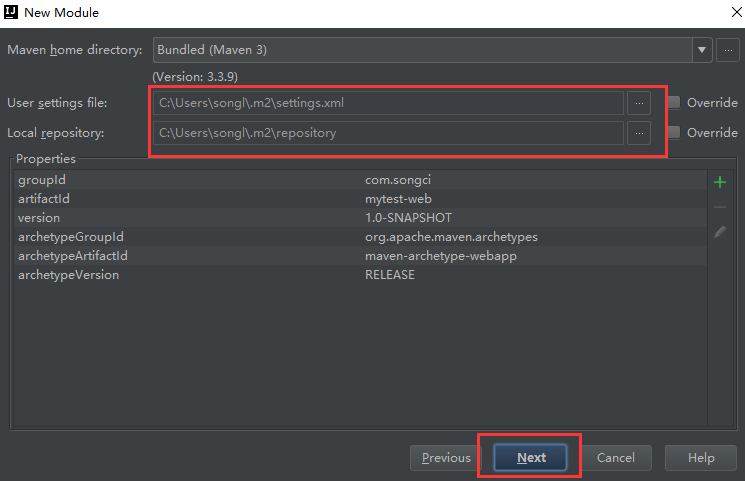This screenshot has width=745, height=481.
Task: Click the green plus add property icon
Action: click(x=720, y=182)
